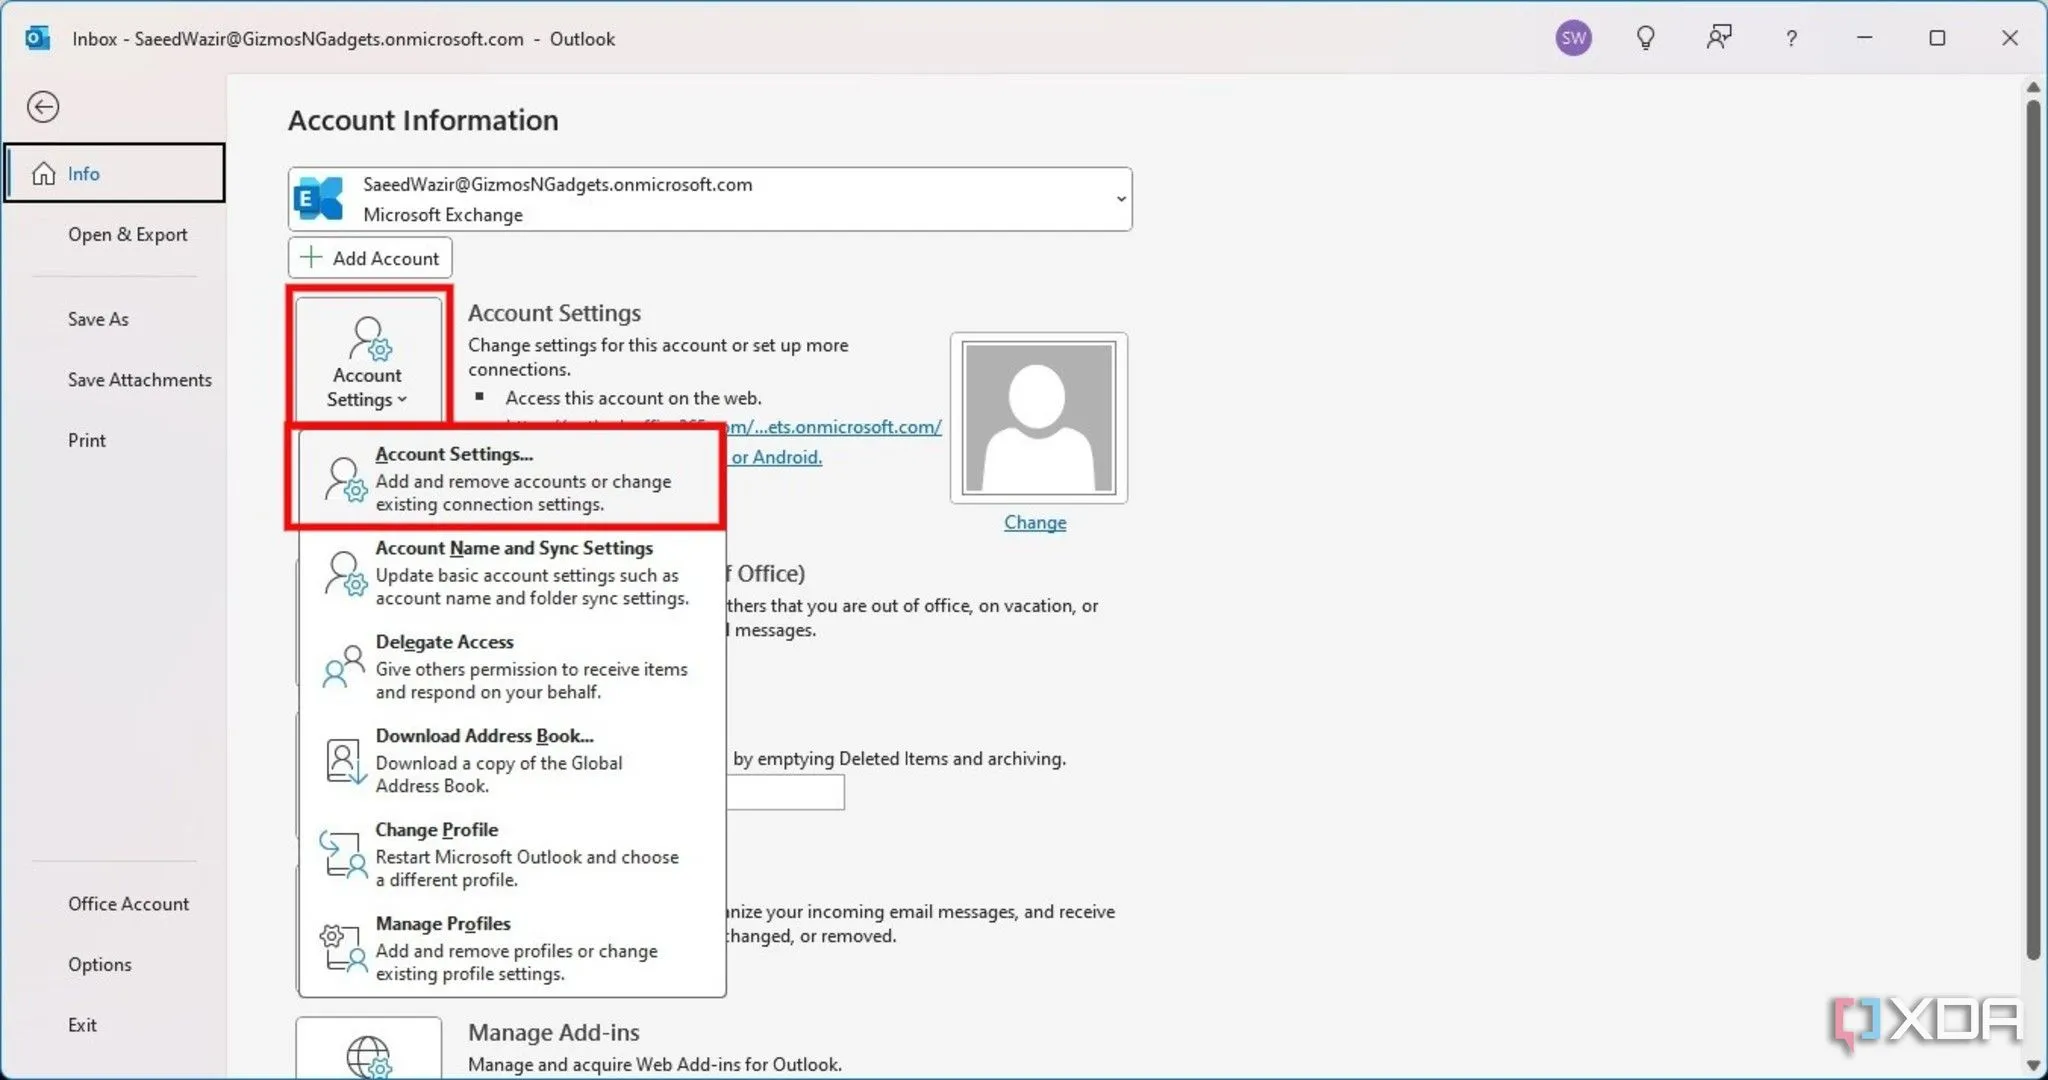The width and height of the screenshot is (2048, 1080).
Task: Click the Outlook app icon in title bar
Action: [x=37, y=38]
